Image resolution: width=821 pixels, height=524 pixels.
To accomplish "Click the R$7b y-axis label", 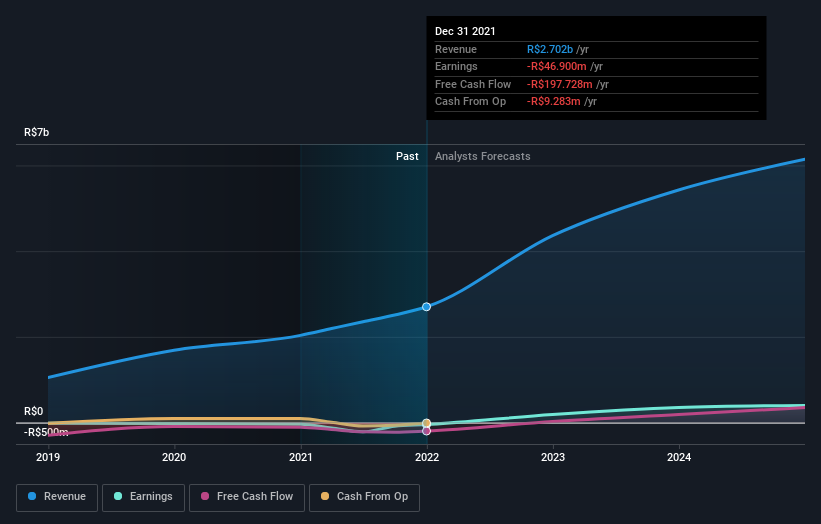I will pyautogui.click(x=37, y=132).
